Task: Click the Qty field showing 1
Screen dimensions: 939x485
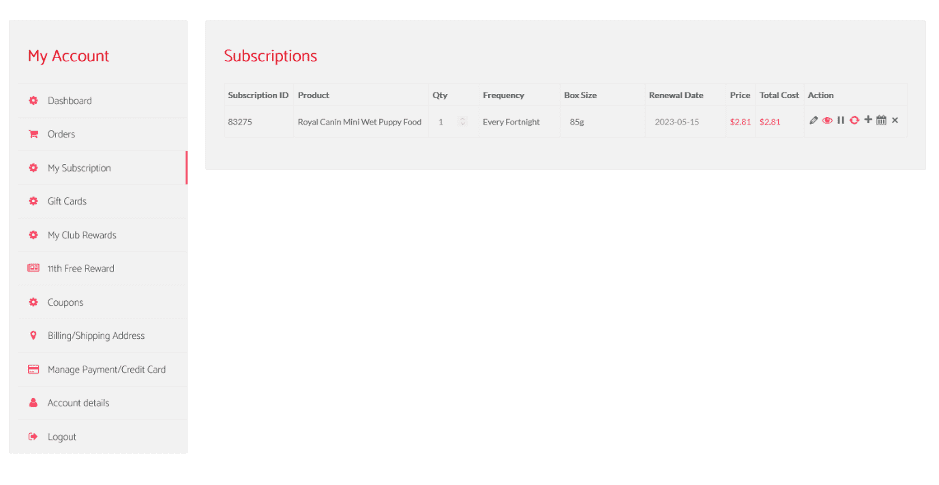Action: pyautogui.click(x=441, y=122)
